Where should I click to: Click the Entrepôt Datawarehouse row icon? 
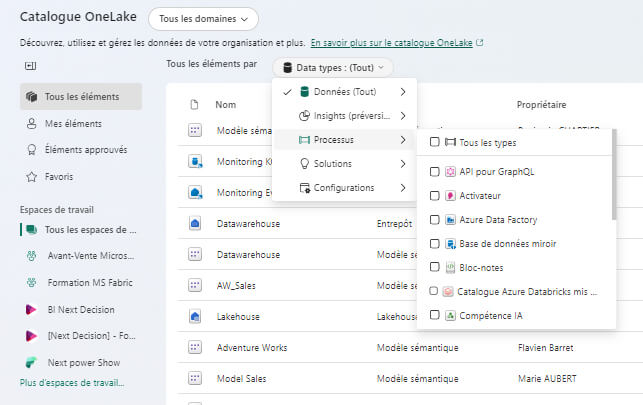(195, 223)
